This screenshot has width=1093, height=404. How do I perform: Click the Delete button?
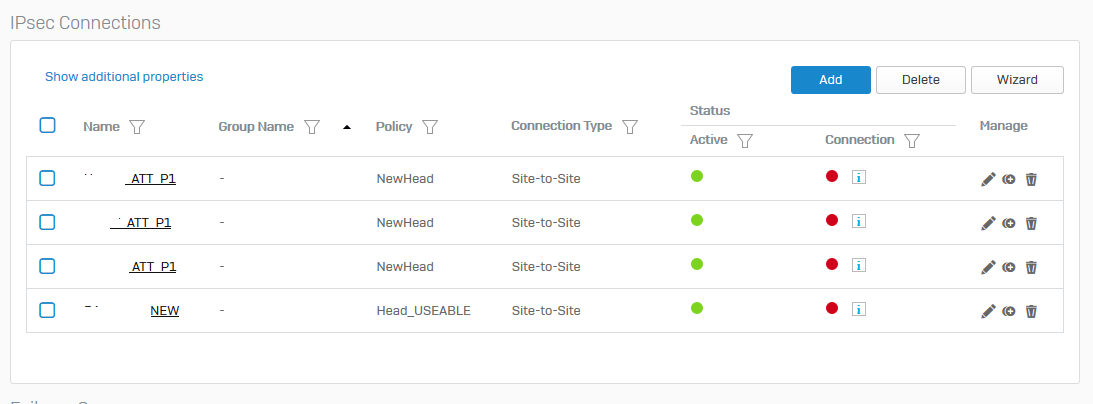(x=921, y=80)
